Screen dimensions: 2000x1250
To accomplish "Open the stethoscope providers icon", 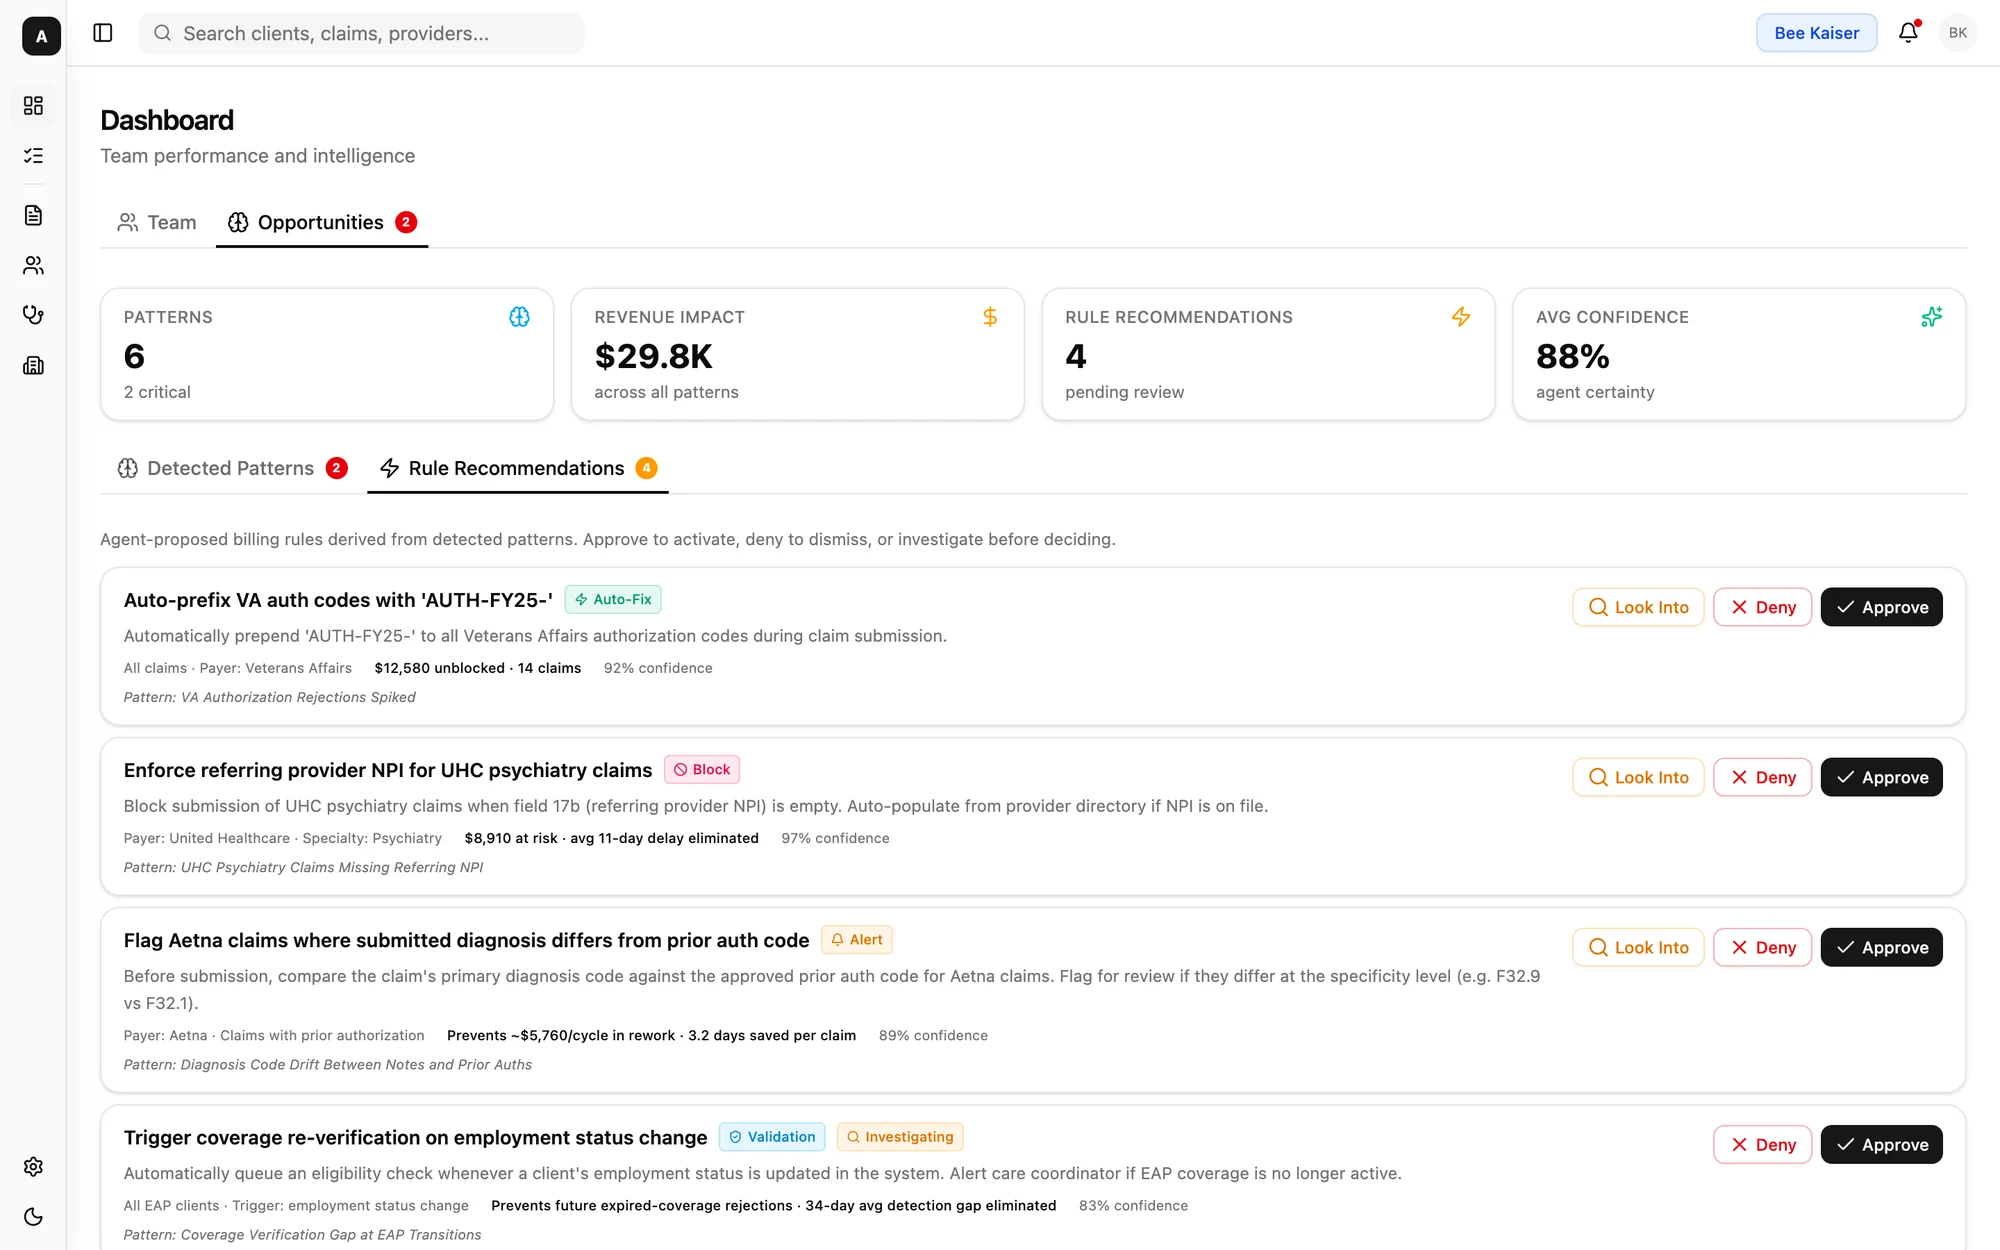I will [x=33, y=316].
